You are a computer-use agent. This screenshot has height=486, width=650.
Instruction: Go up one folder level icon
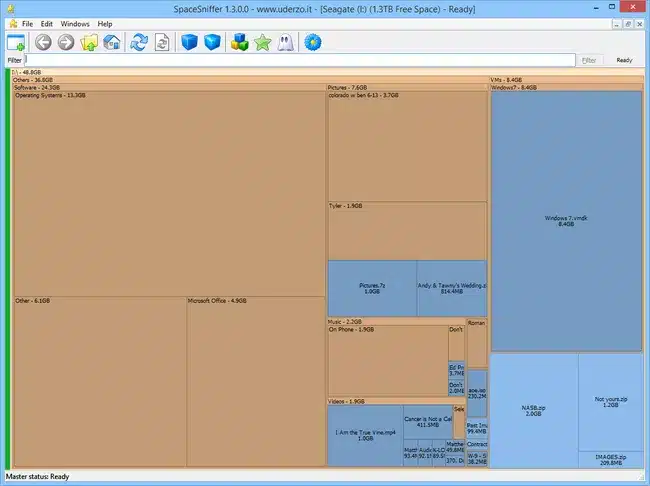(x=90, y=42)
